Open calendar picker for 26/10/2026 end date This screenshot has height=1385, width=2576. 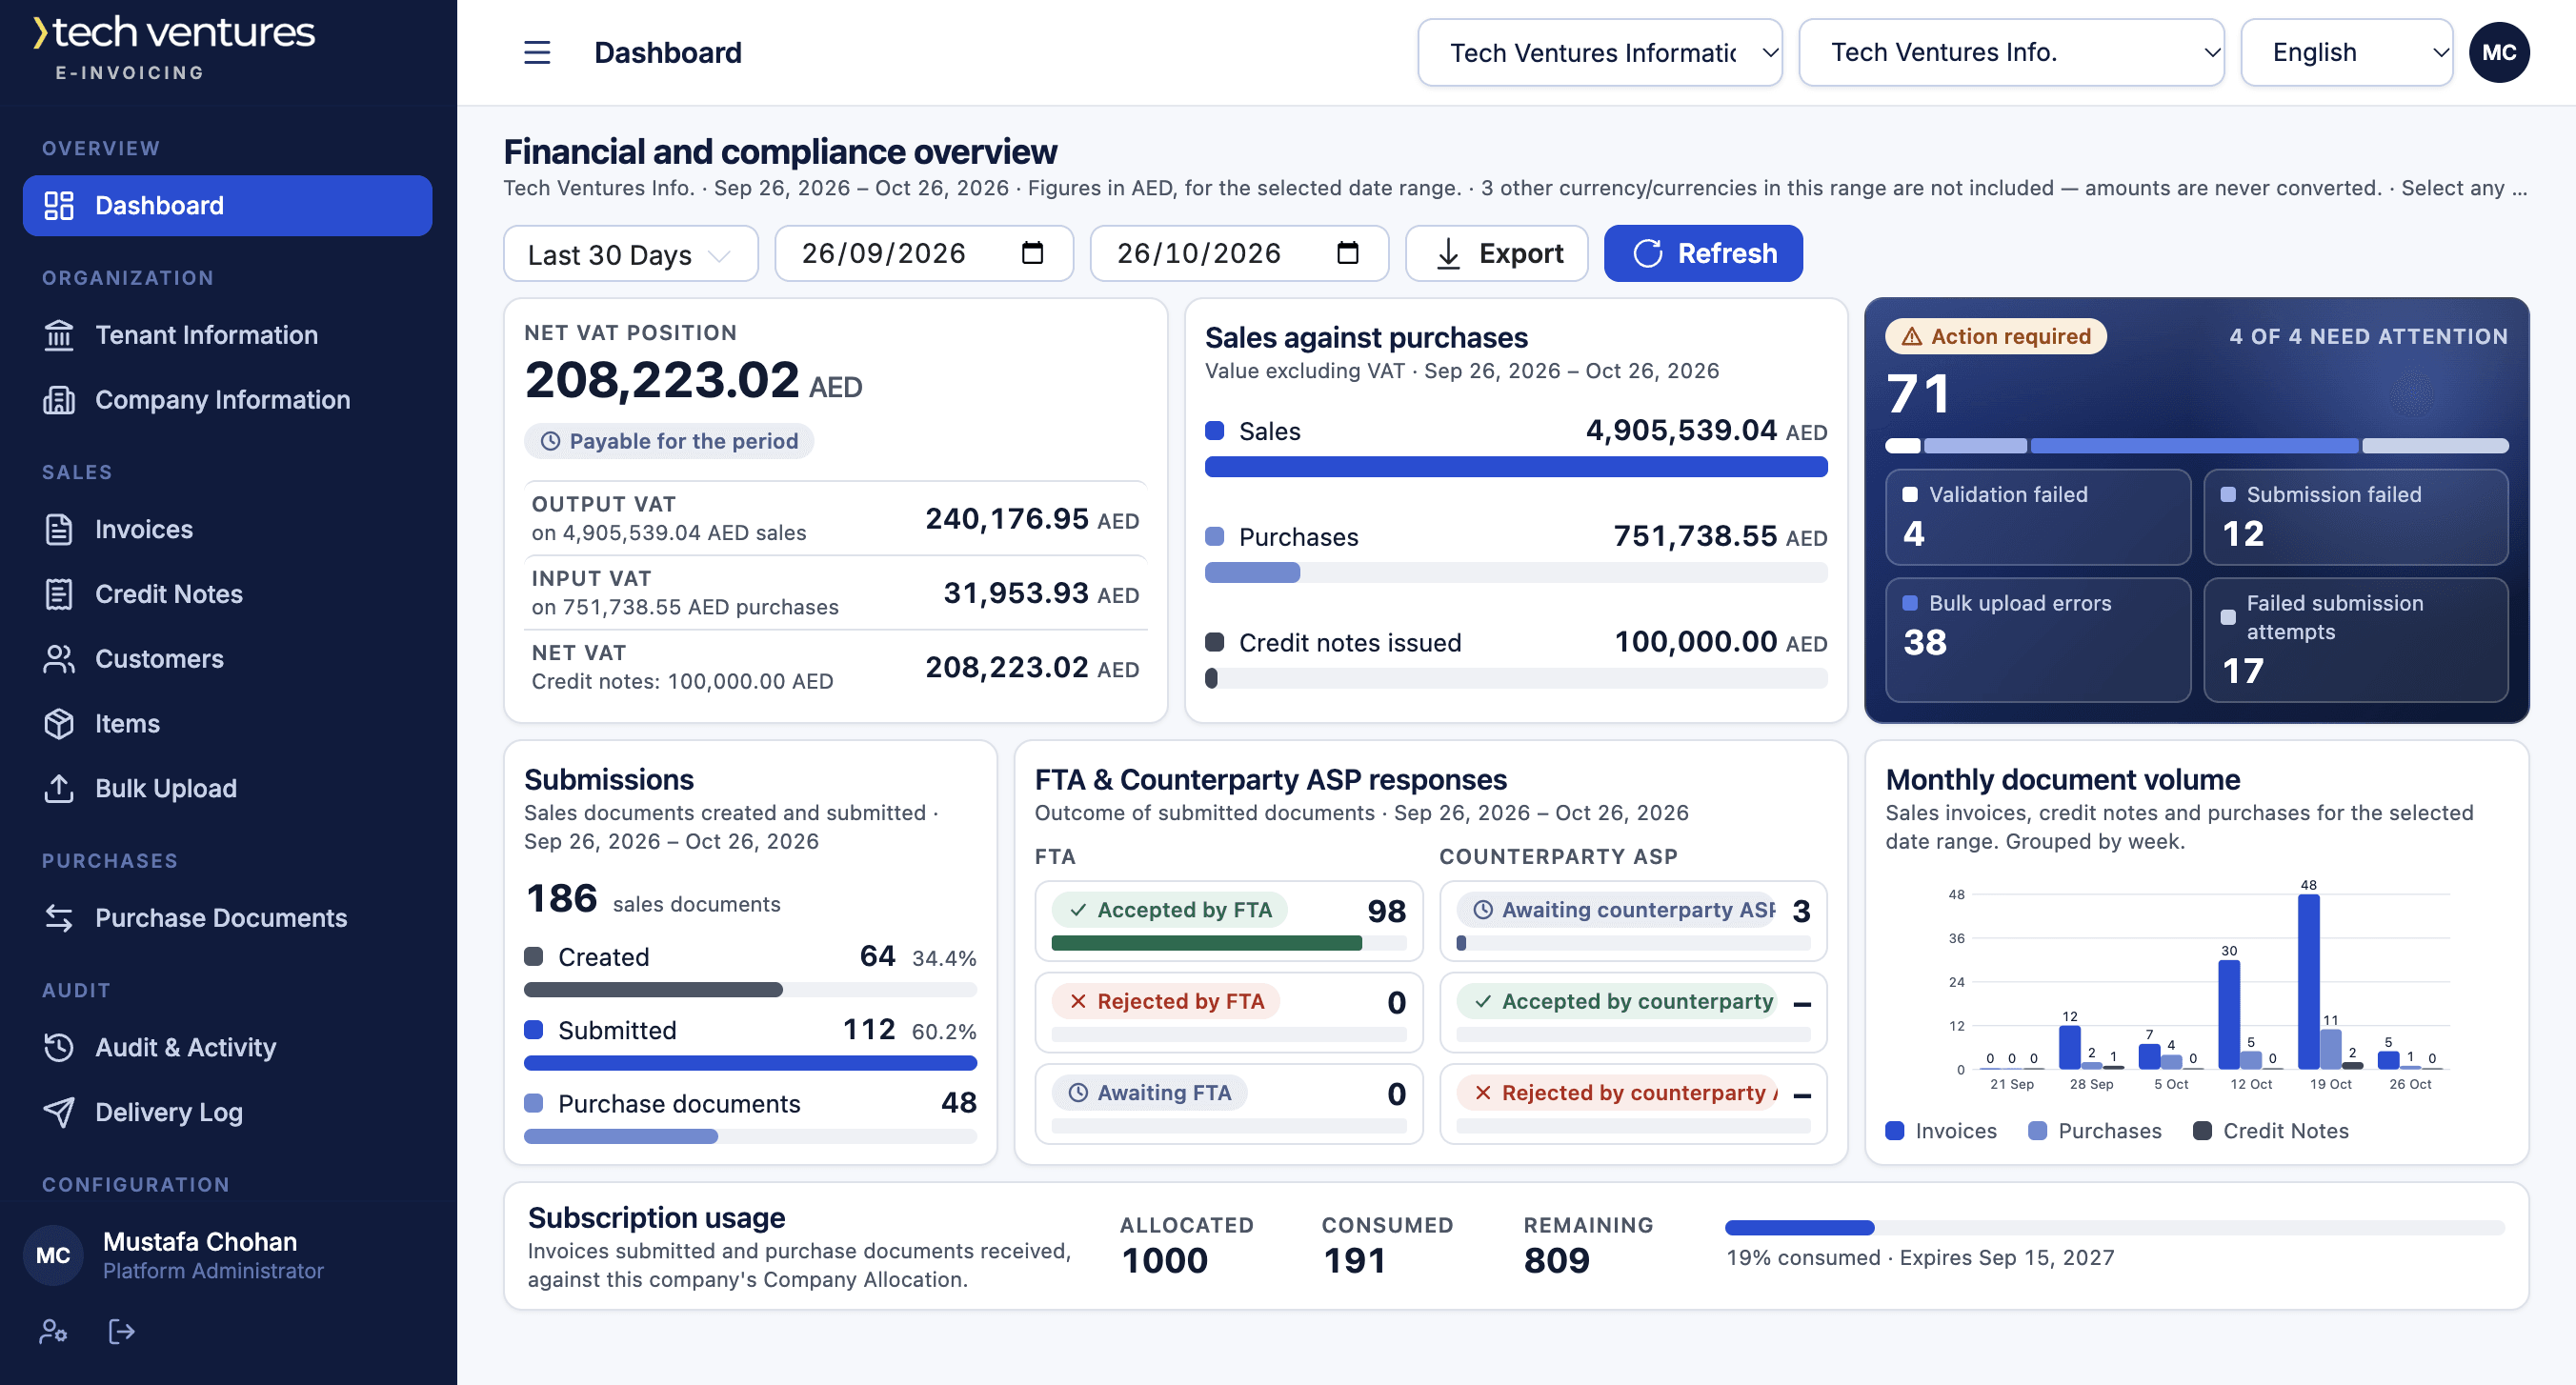1347,253
